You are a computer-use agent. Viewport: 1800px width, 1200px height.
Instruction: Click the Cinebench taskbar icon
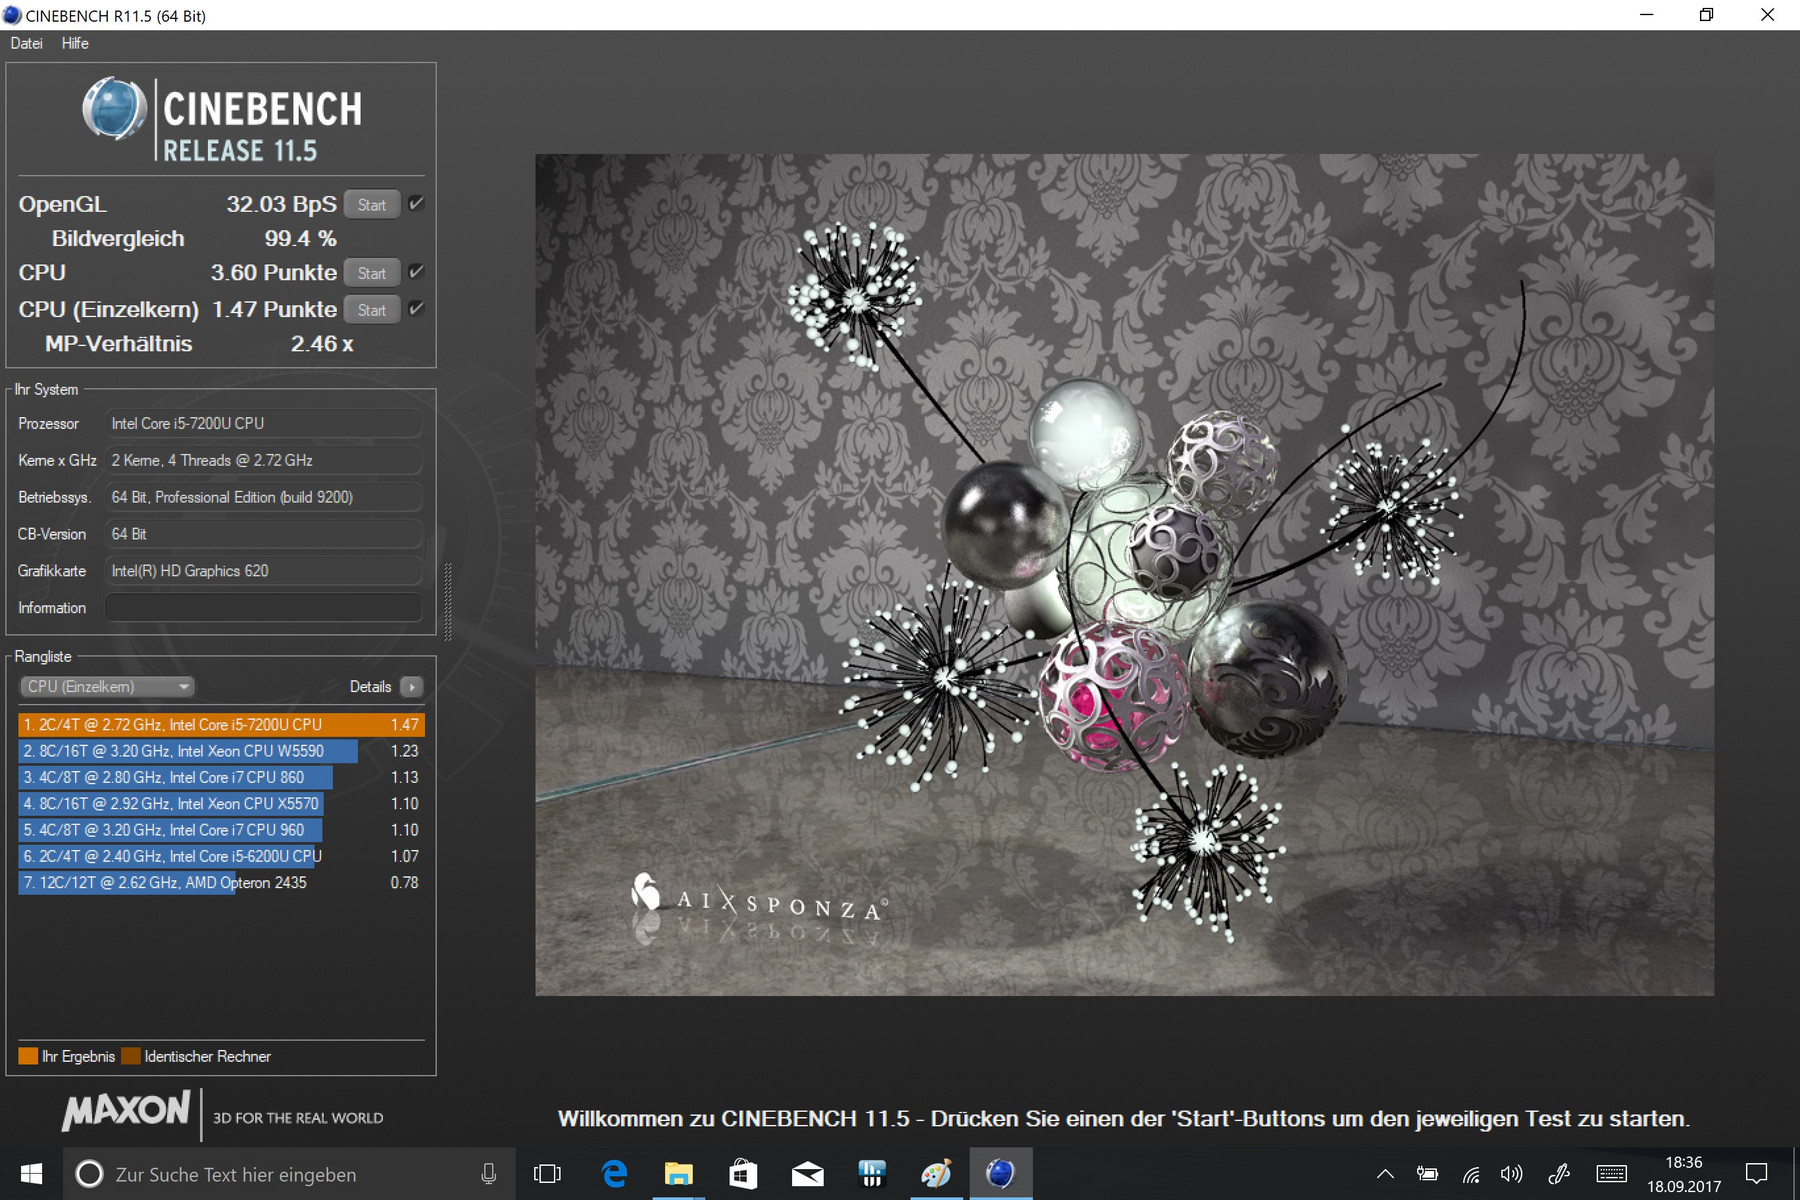pyautogui.click(x=1001, y=1174)
